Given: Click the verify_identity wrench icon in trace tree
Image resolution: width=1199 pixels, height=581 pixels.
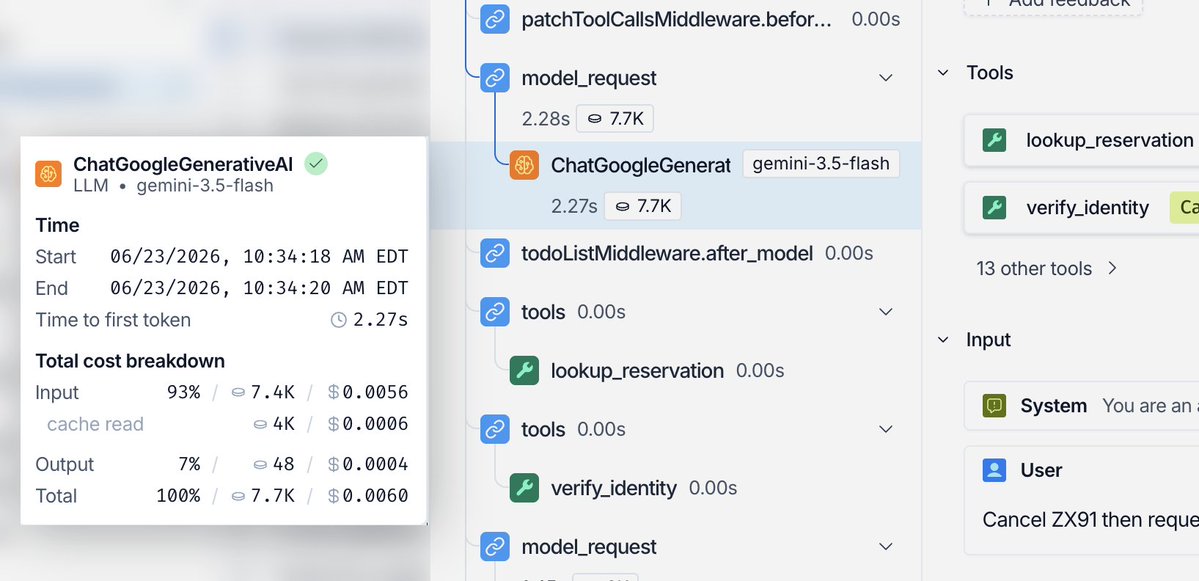Looking at the screenshot, I should point(524,488).
